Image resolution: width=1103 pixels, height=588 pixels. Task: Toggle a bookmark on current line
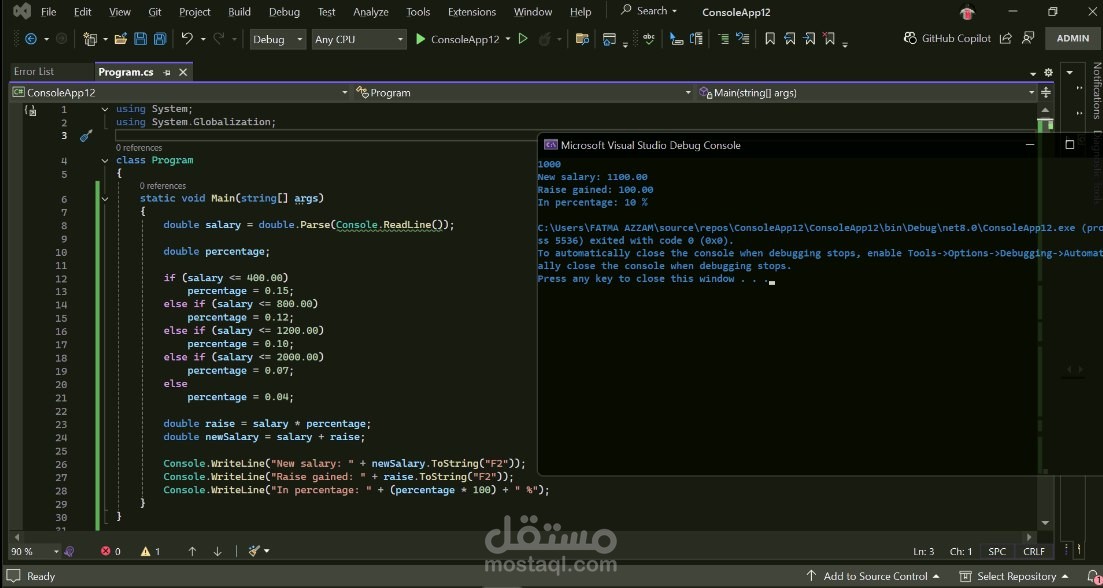(x=770, y=39)
